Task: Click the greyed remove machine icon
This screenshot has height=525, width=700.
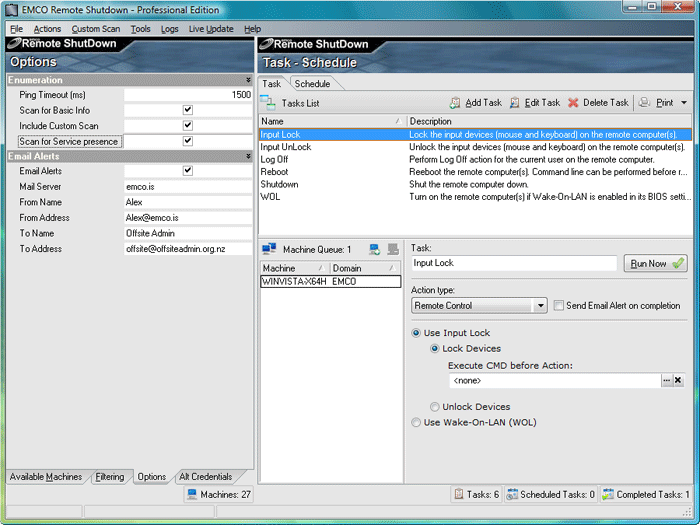Action: click(393, 249)
